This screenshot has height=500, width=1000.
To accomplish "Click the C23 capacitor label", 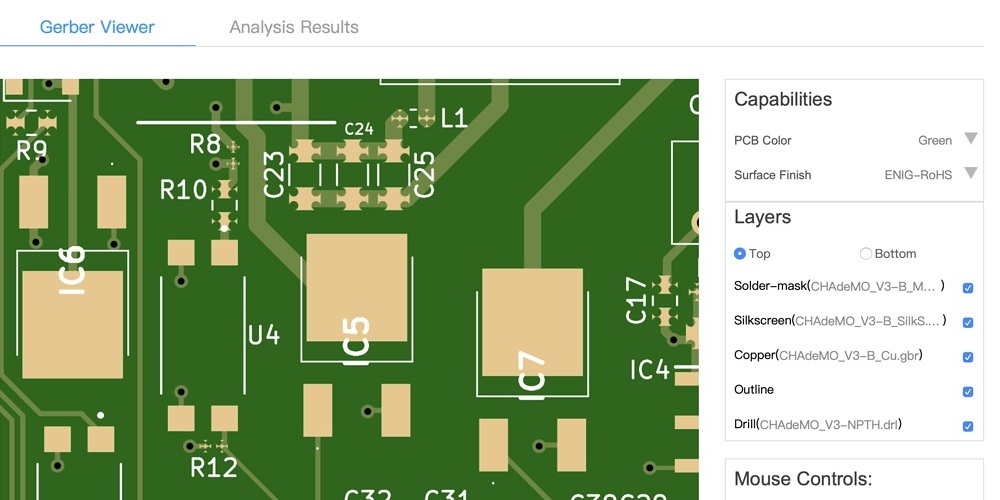I will [274, 174].
